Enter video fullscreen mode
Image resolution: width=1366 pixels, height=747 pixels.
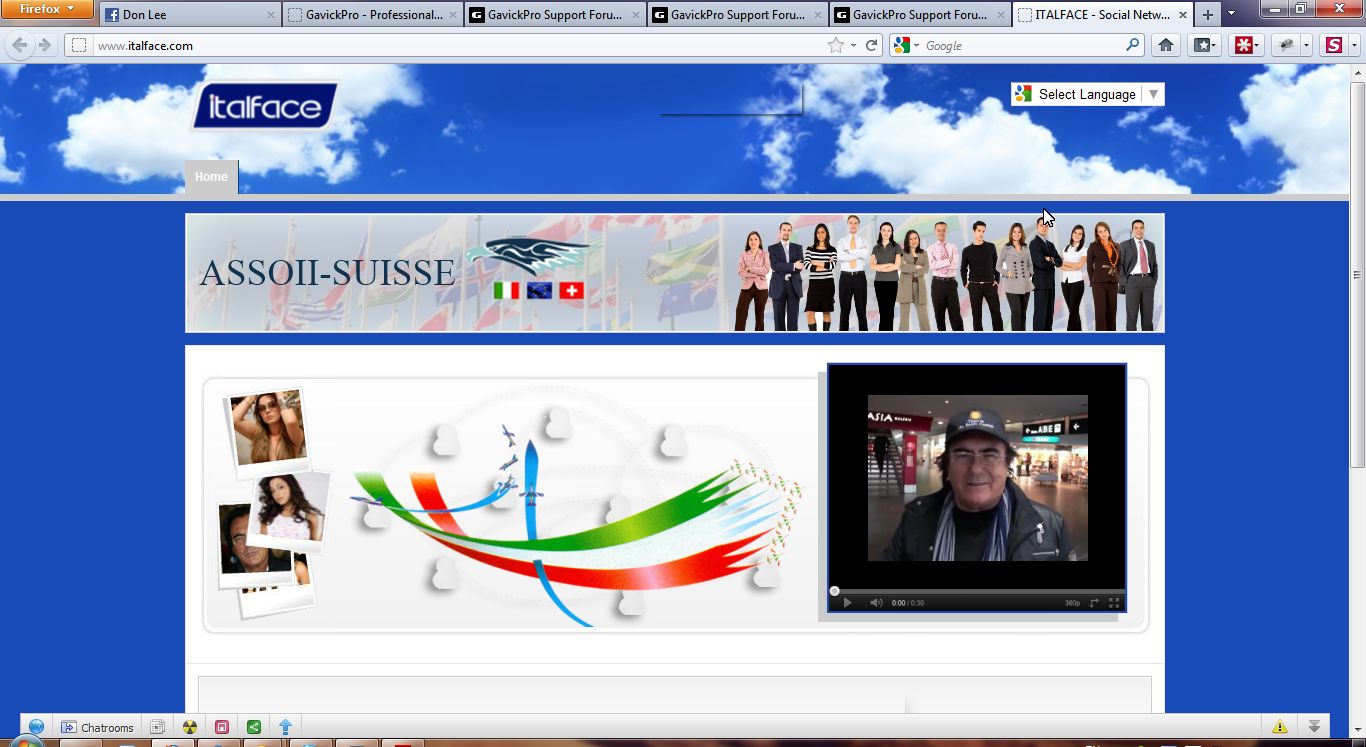click(x=1114, y=603)
